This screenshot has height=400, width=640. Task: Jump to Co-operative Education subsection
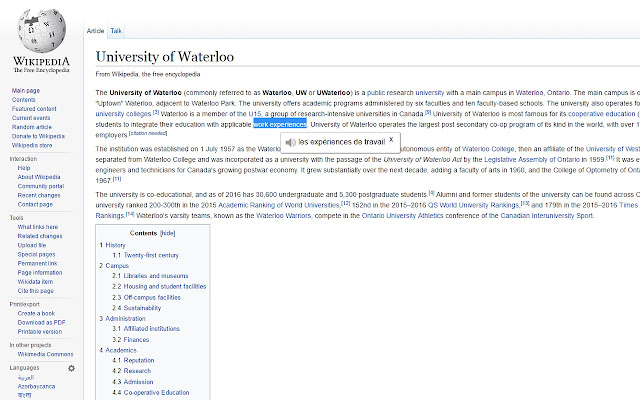coord(156,393)
